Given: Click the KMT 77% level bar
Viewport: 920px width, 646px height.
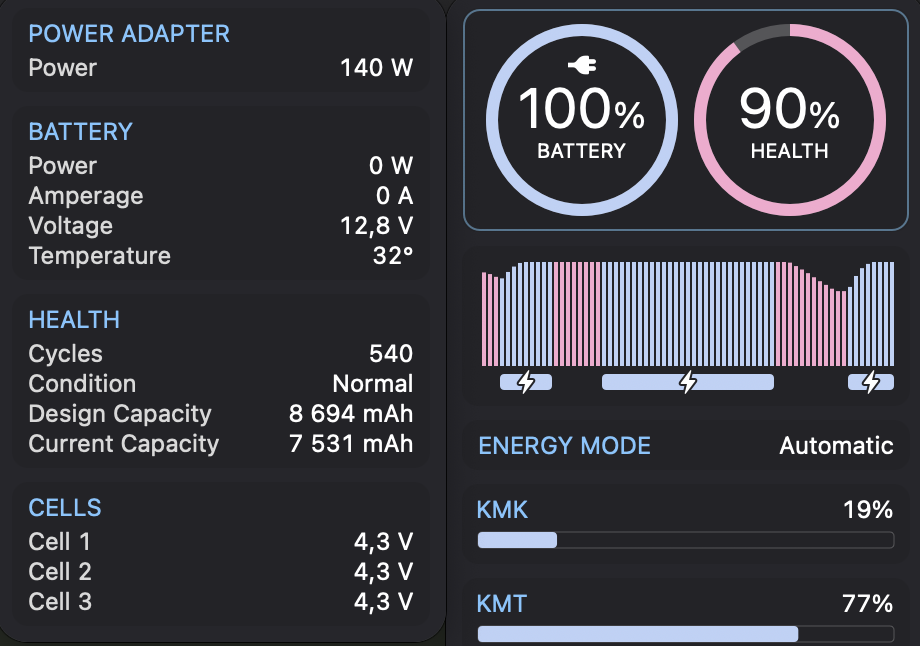Looking at the screenshot, I should pyautogui.click(x=685, y=634).
